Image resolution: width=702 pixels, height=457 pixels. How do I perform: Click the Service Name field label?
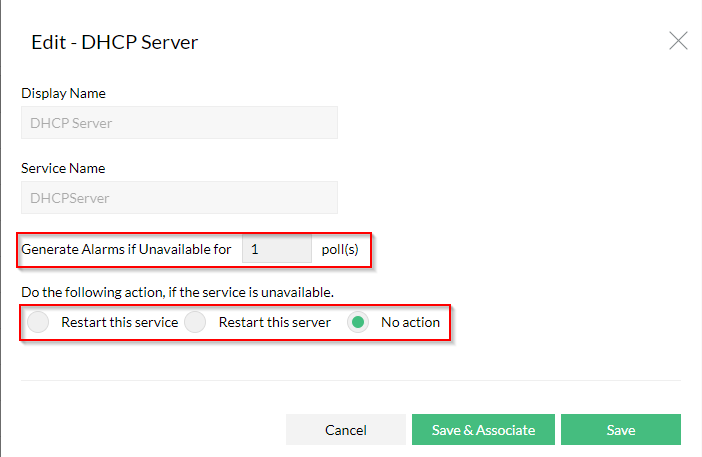(63, 168)
